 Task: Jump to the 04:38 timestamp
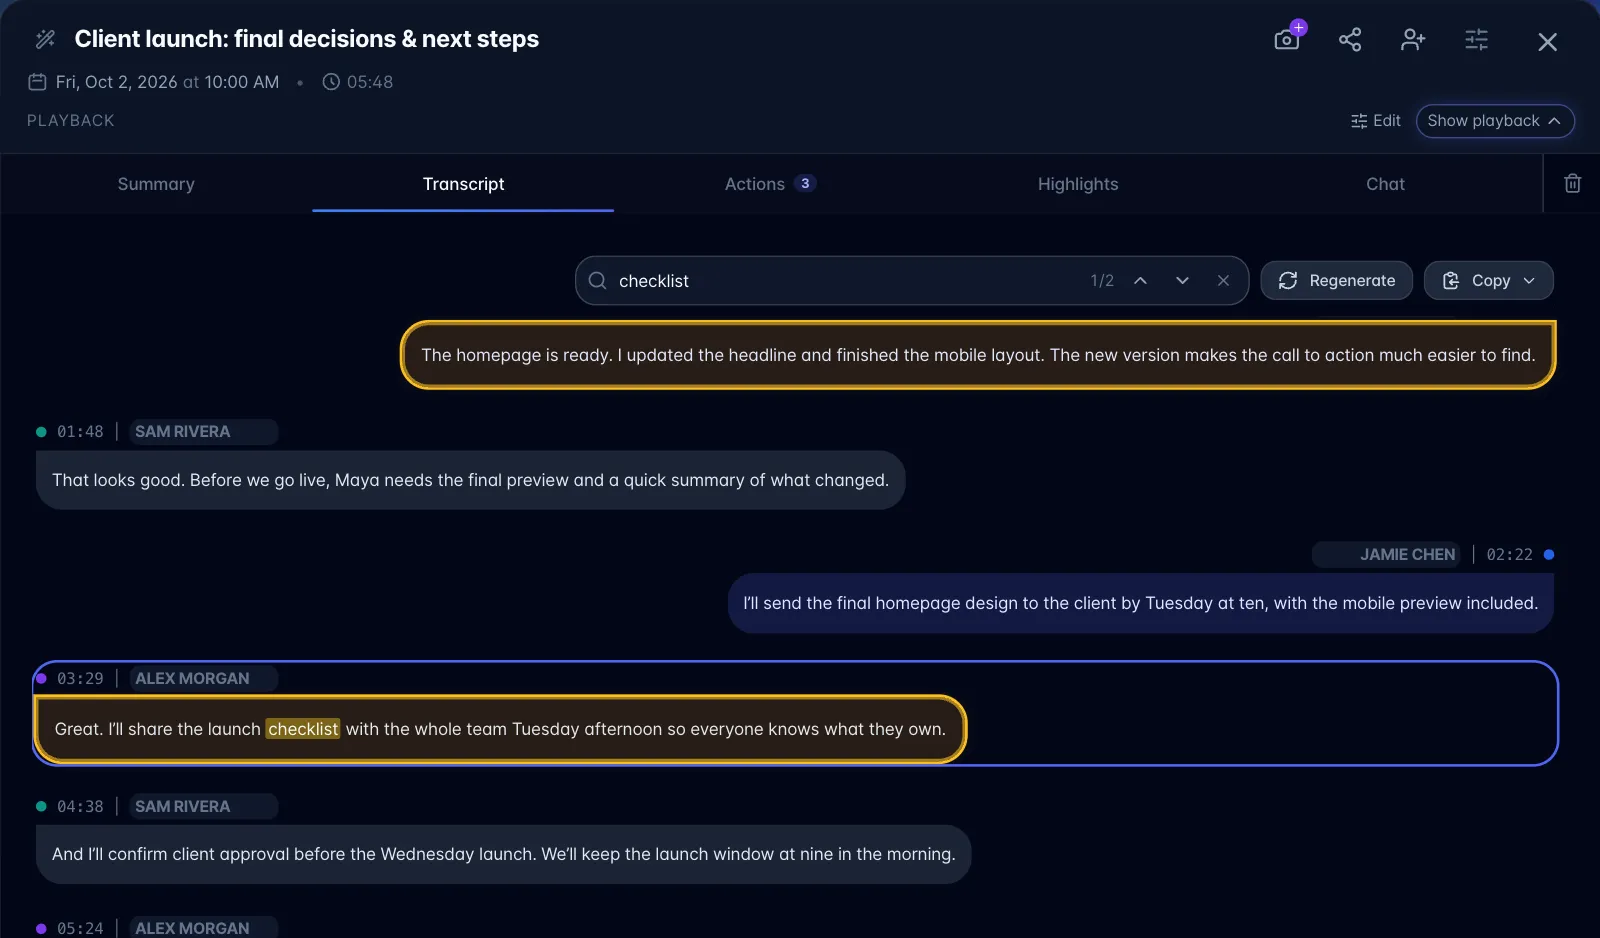coord(80,806)
